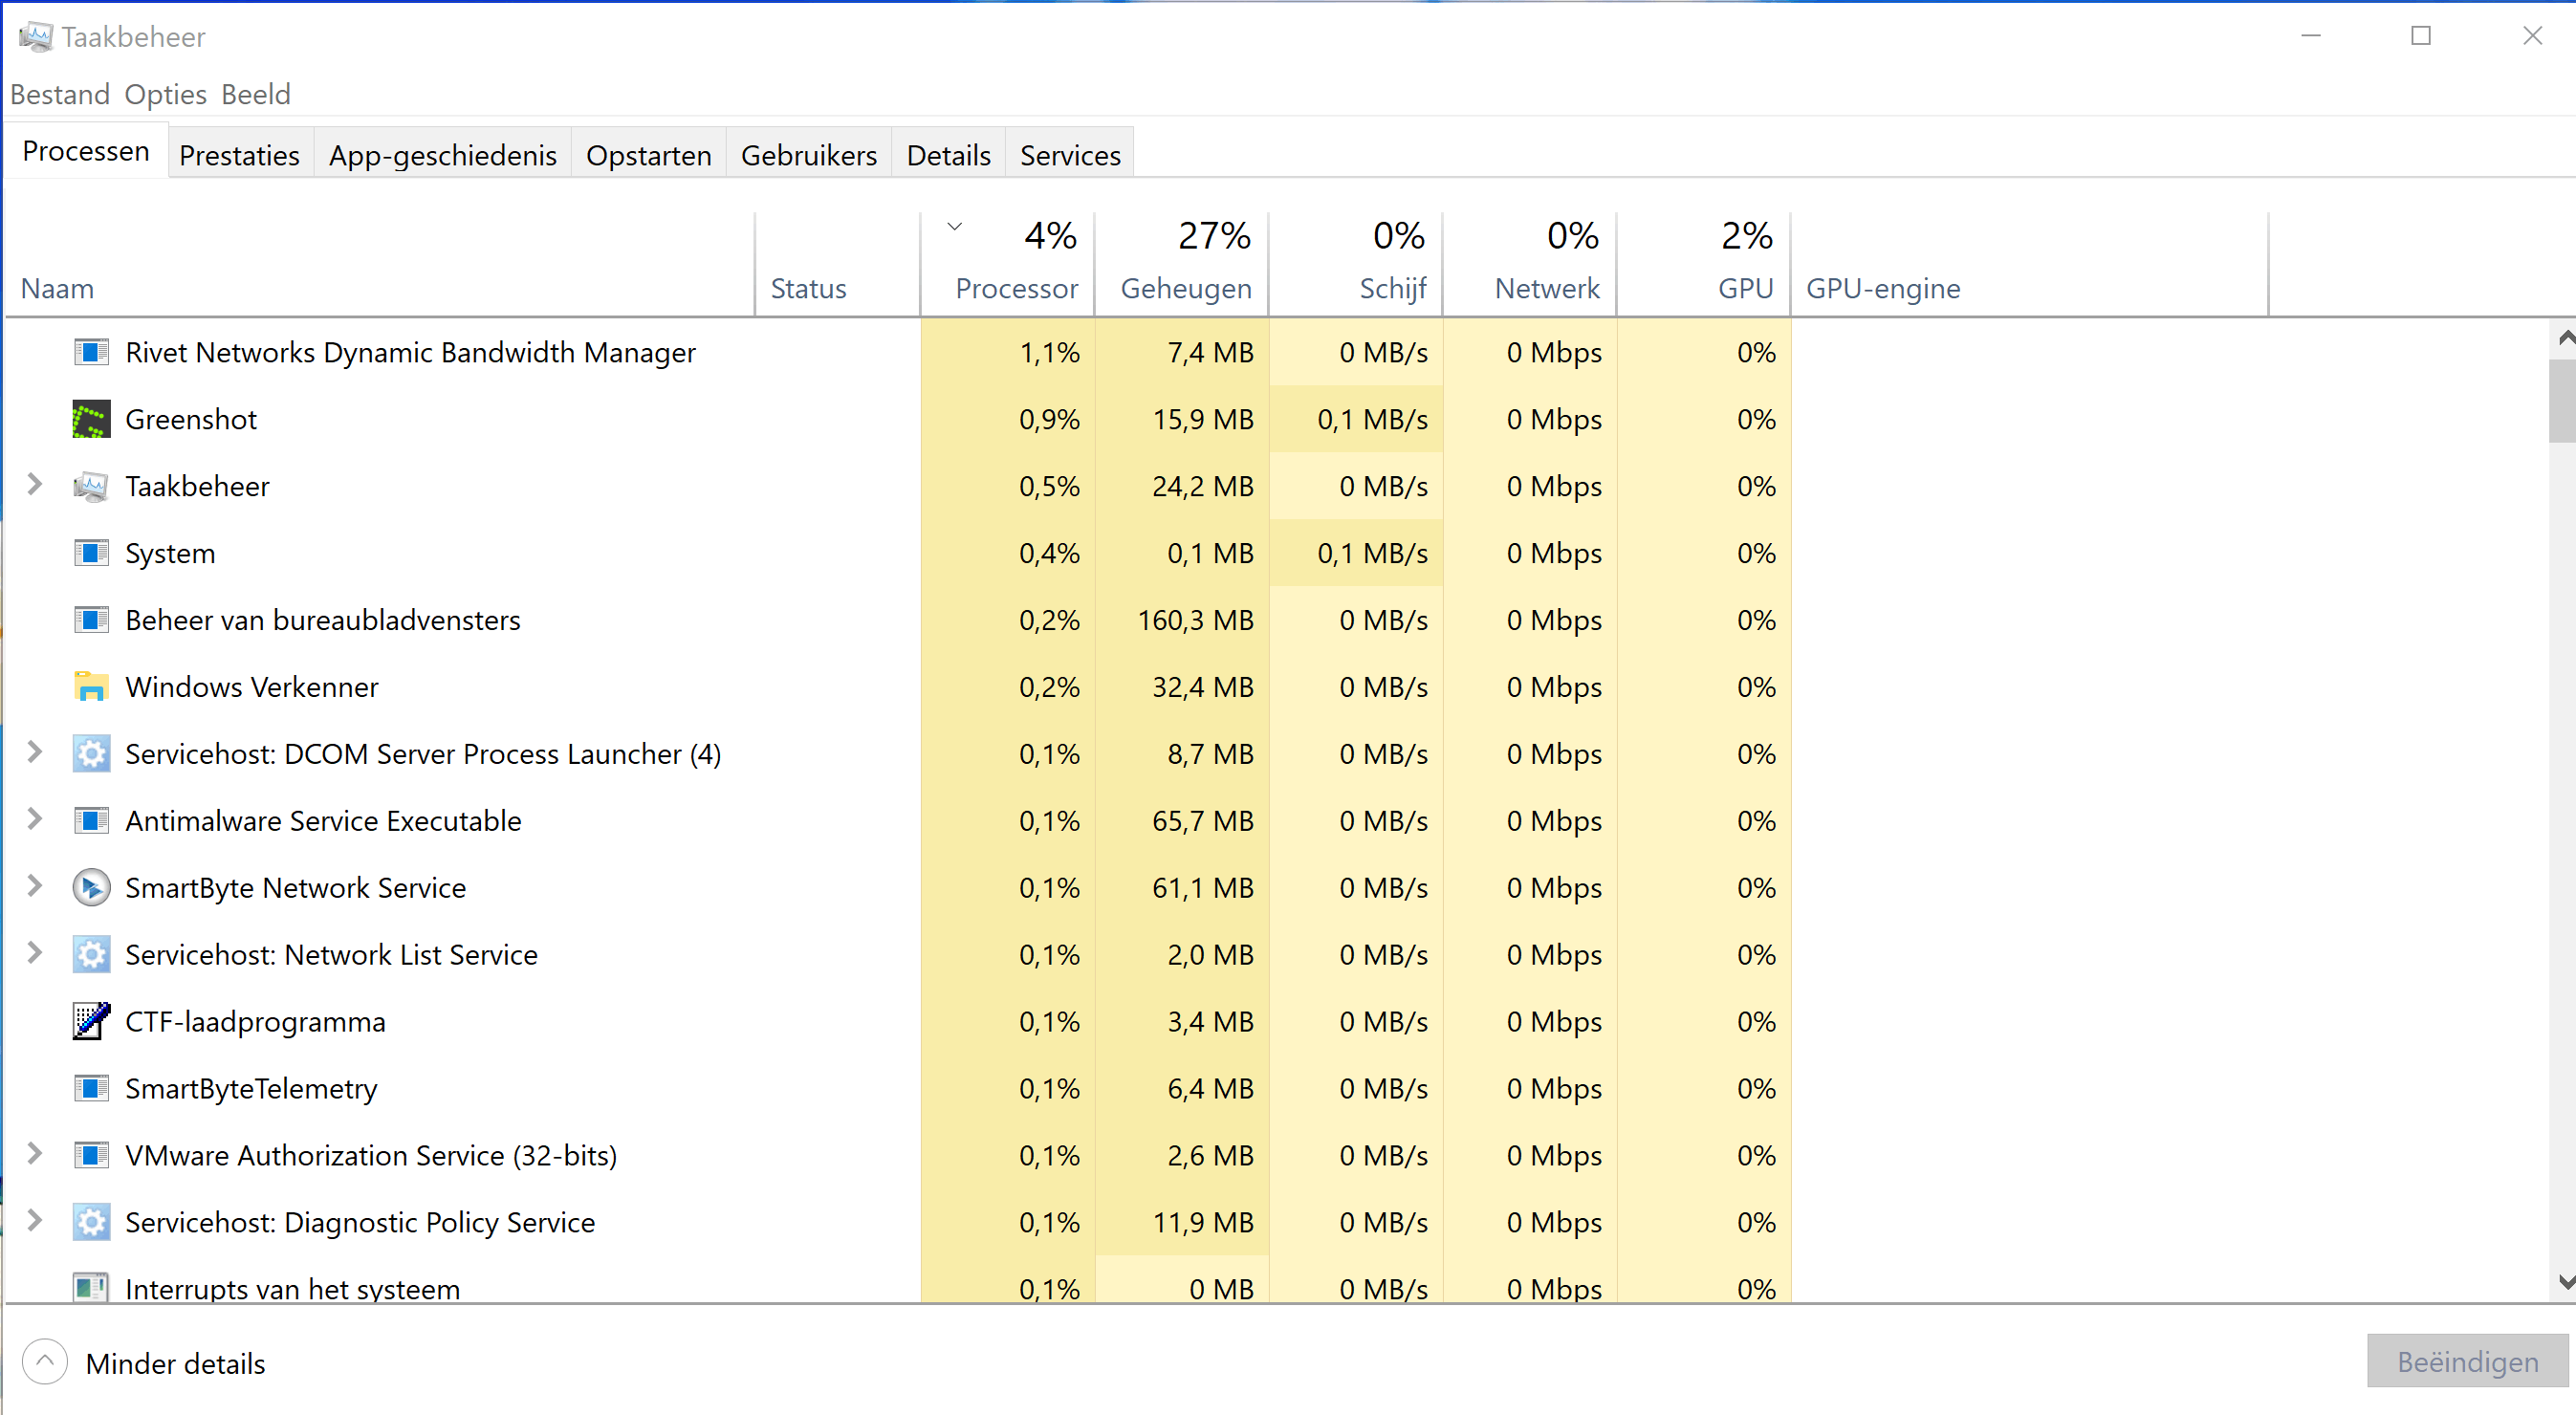2576x1415 pixels.
Task: Click the Antimalware Service Executable icon
Action: 91,821
